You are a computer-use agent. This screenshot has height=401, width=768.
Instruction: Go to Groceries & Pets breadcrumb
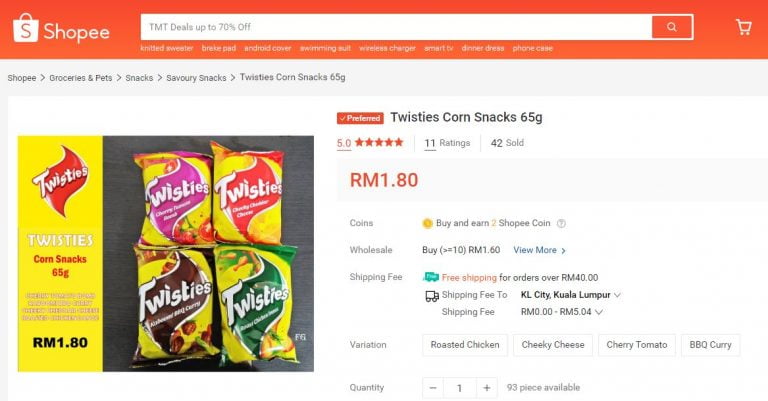81,77
